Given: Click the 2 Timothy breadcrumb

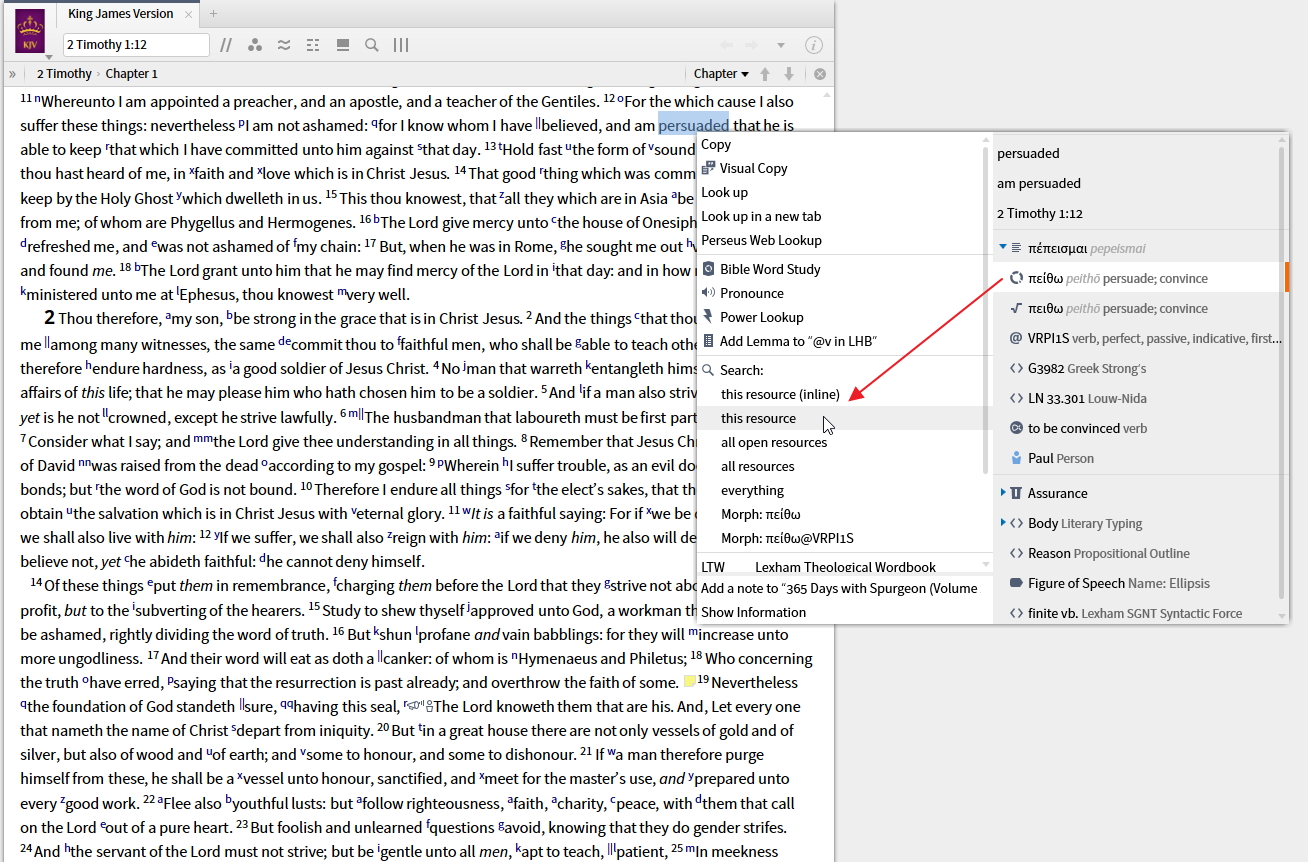Looking at the screenshot, I should 64,74.
